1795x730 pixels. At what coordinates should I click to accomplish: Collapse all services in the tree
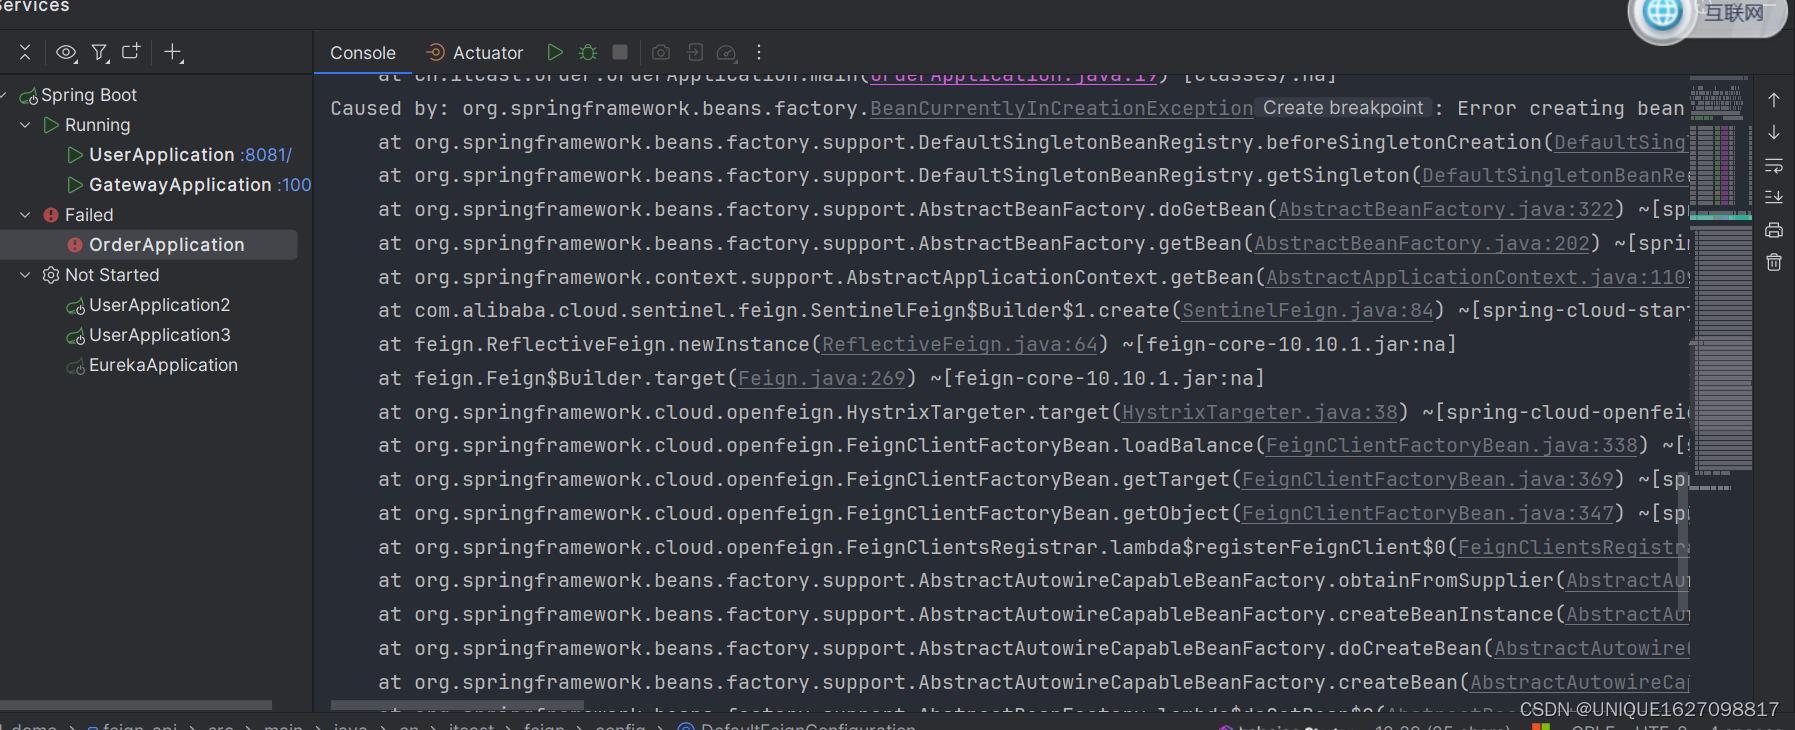coord(25,52)
